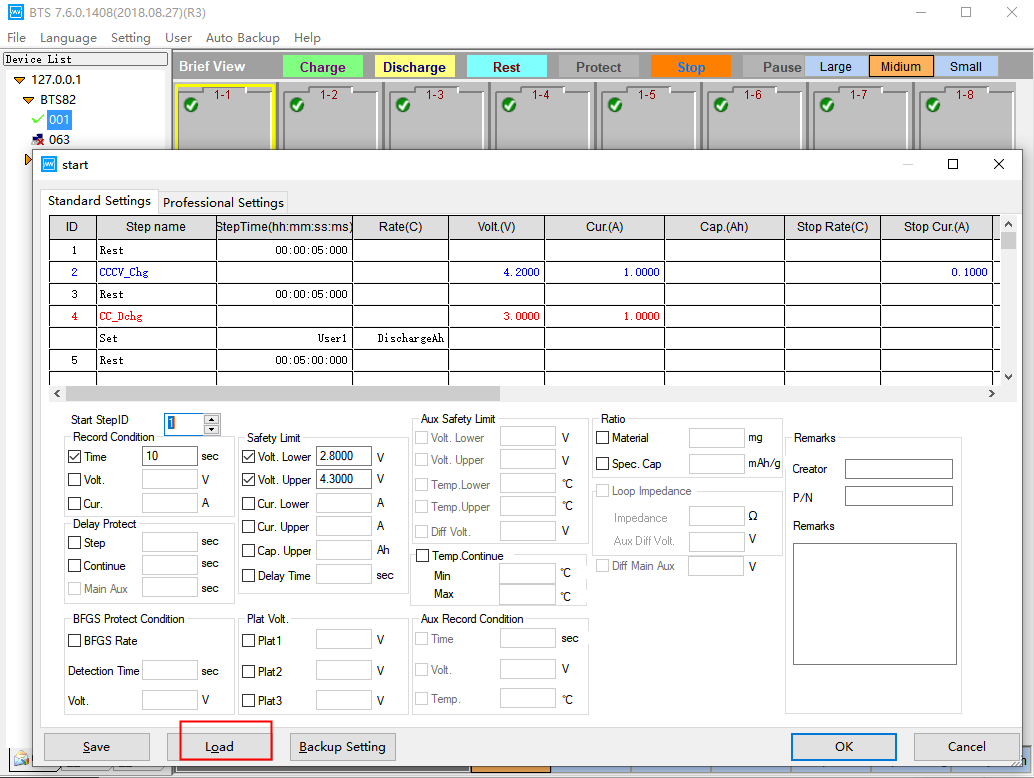Open the Setting menu

tap(131, 38)
